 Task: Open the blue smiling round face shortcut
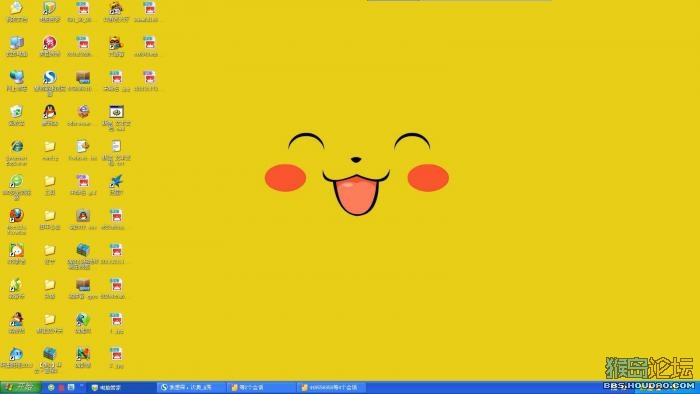(17, 354)
